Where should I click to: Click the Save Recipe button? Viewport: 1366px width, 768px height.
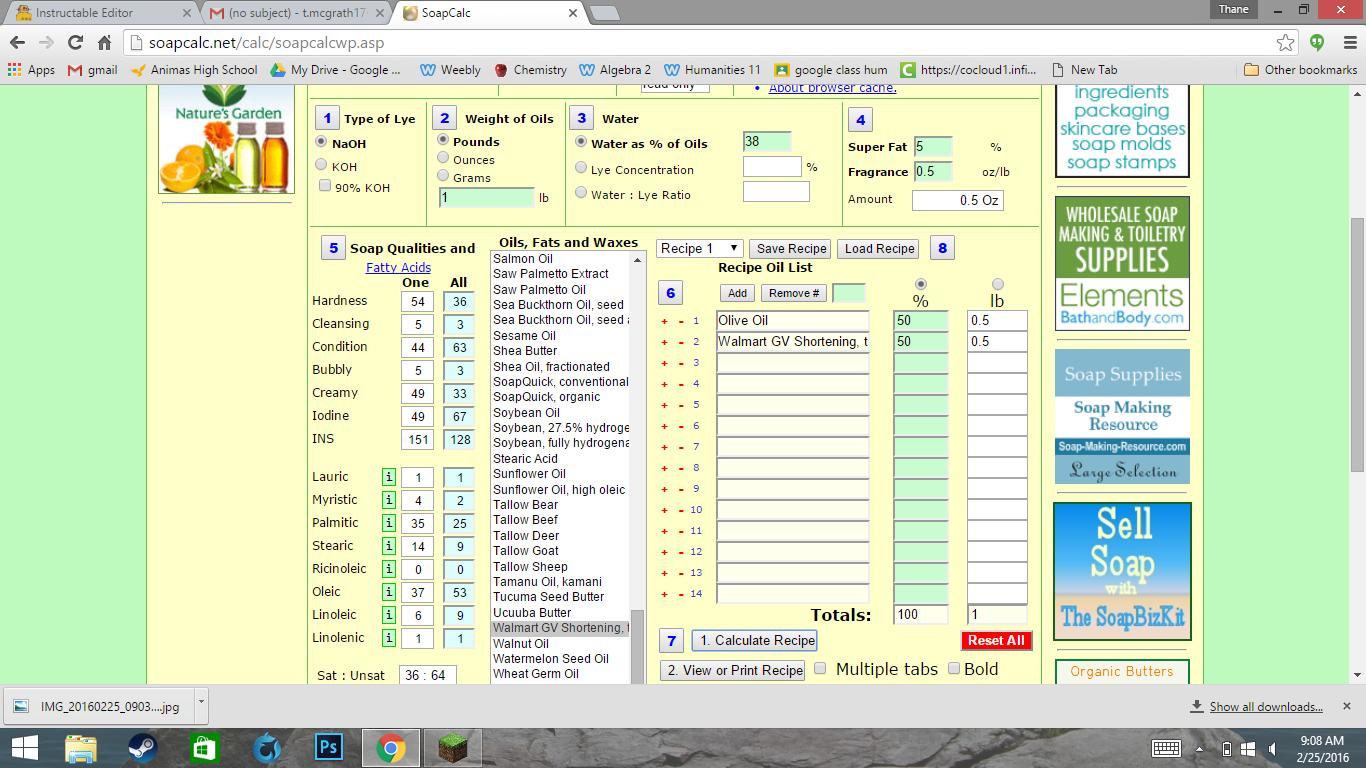pyautogui.click(x=791, y=249)
